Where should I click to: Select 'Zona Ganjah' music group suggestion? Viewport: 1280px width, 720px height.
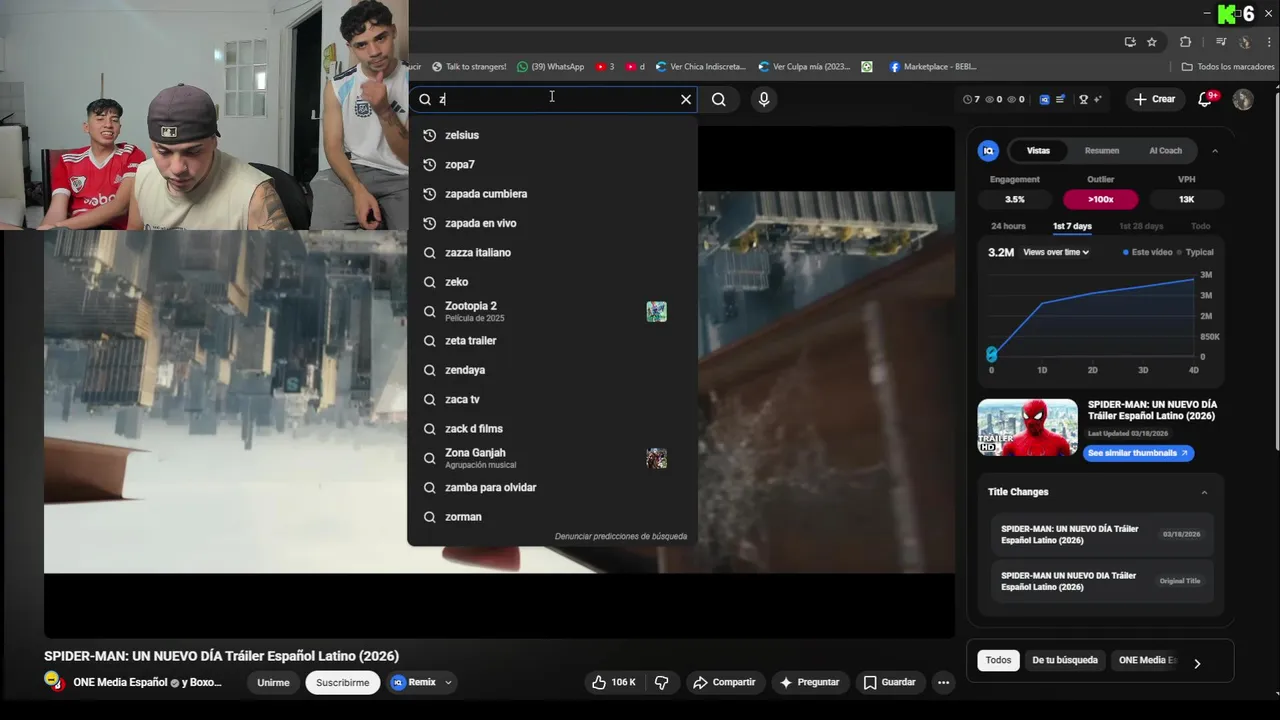pos(552,458)
